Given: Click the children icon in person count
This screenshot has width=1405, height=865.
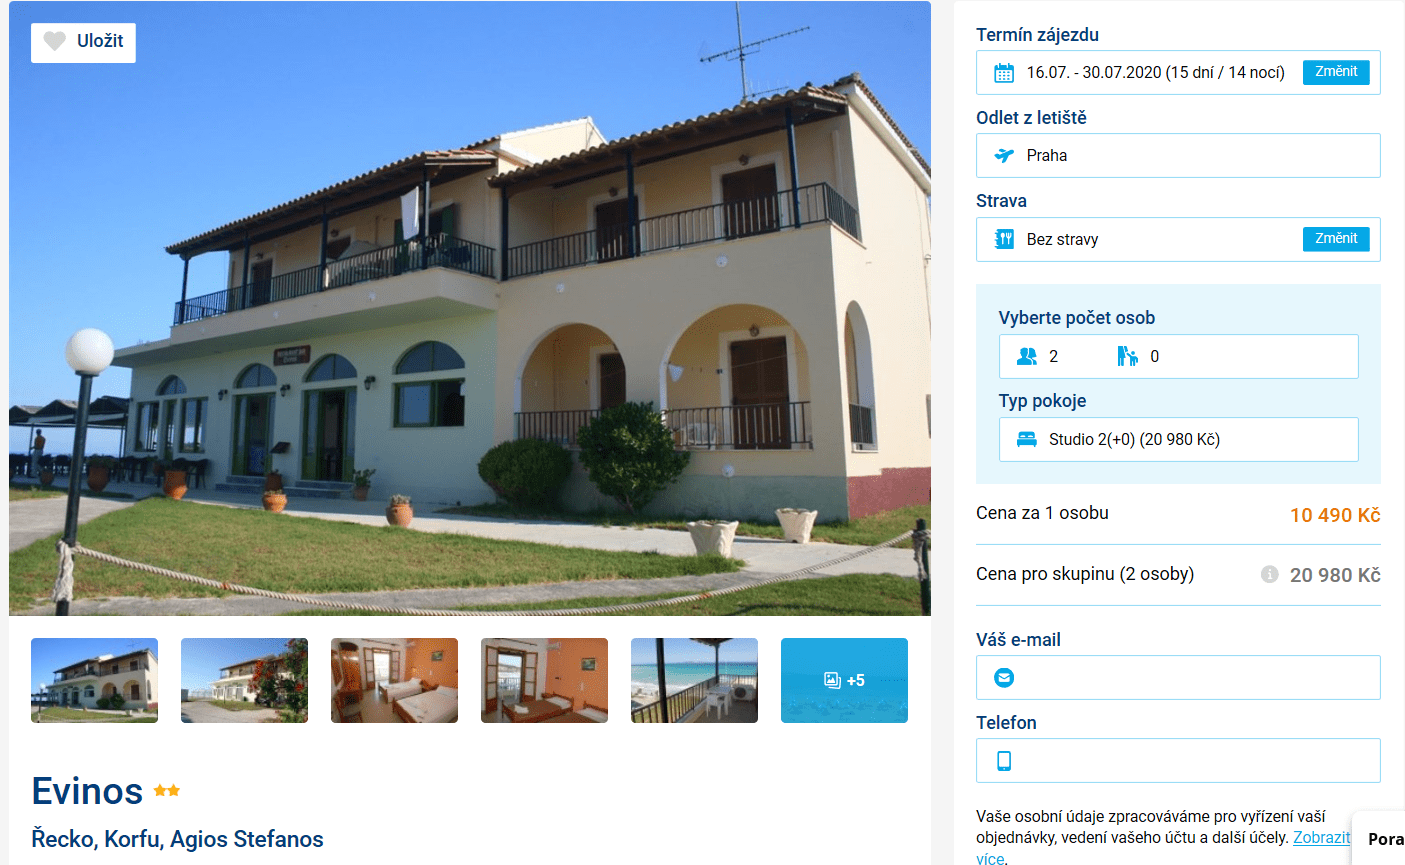Looking at the screenshot, I should pyautogui.click(x=1127, y=356).
